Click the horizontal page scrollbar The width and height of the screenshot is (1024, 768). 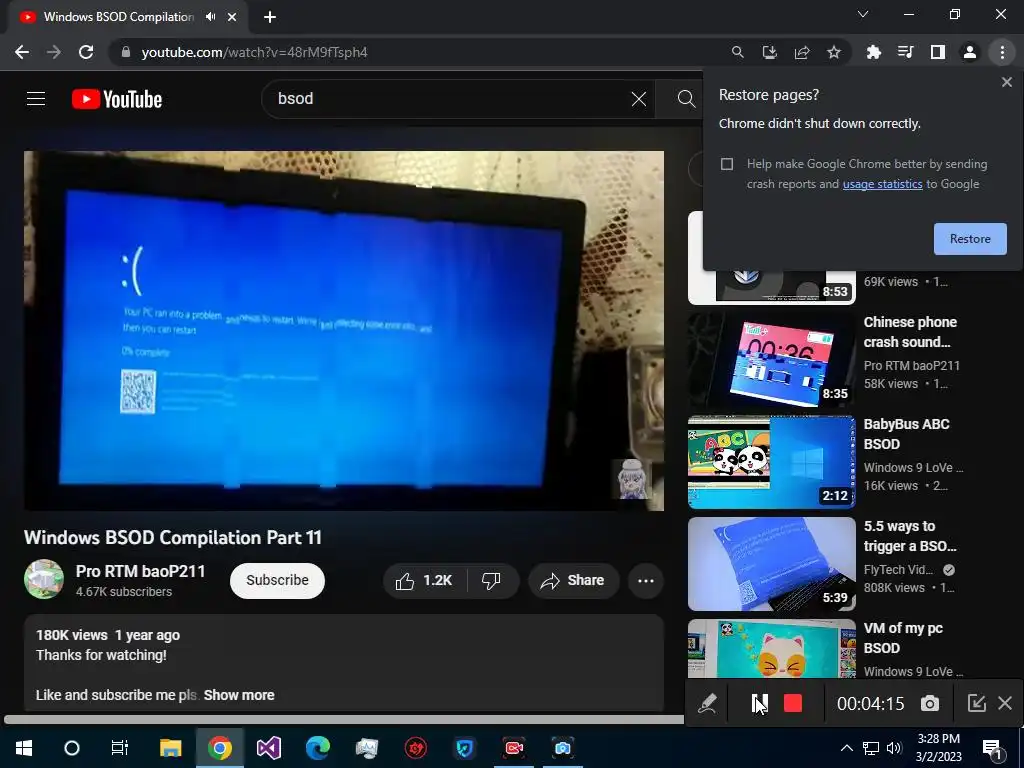coord(344,720)
